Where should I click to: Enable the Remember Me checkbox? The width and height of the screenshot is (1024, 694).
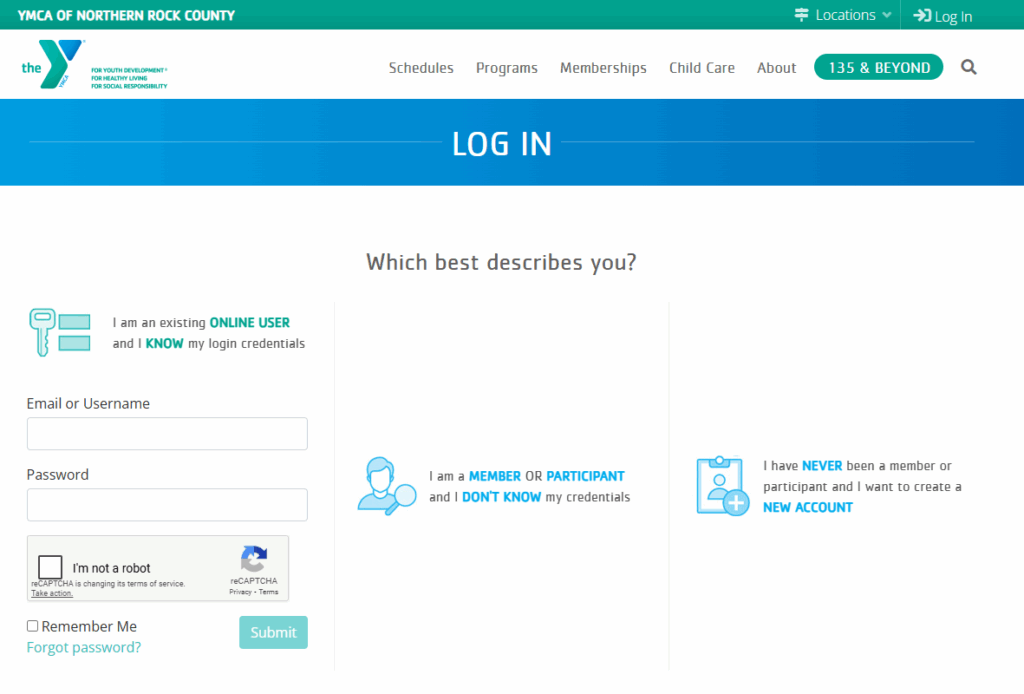tap(33, 626)
